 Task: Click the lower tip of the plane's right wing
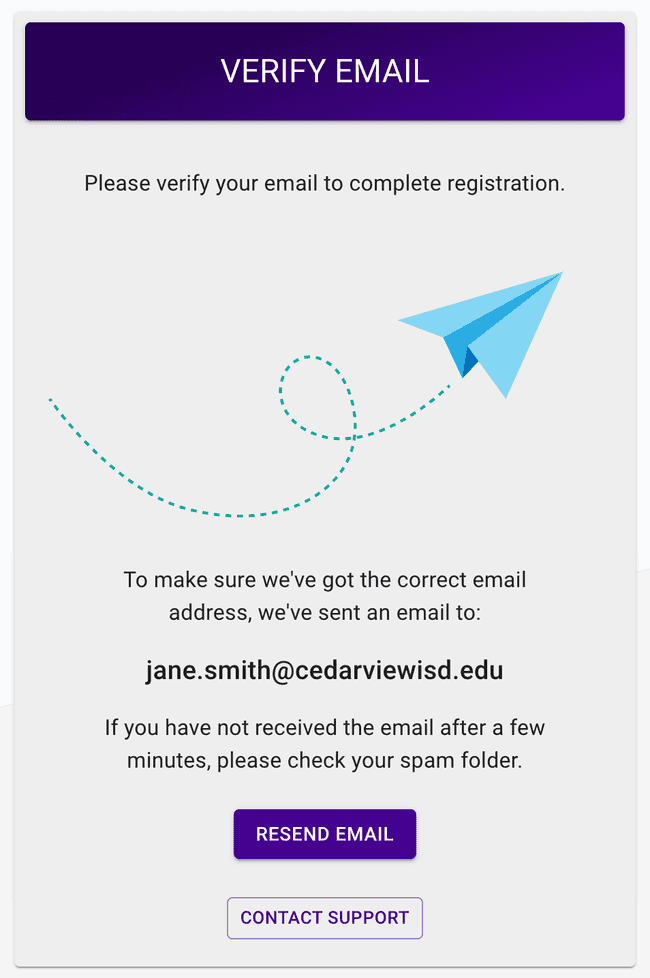click(x=506, y=395)
